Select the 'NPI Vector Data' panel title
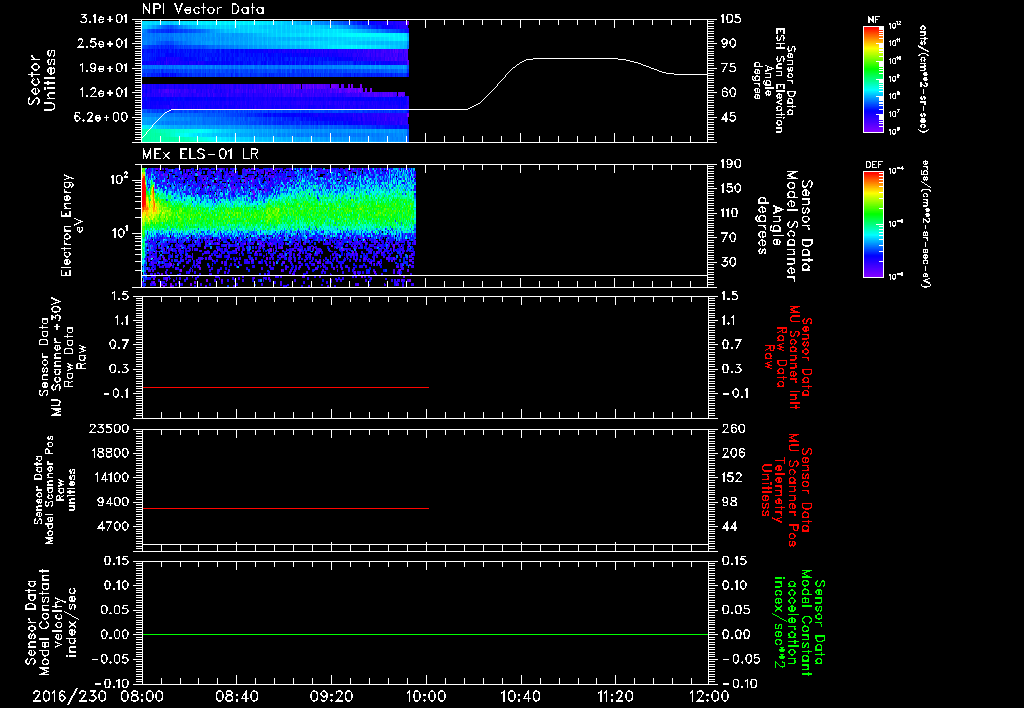Screen dimensions: 1024x708 point(203,9)
